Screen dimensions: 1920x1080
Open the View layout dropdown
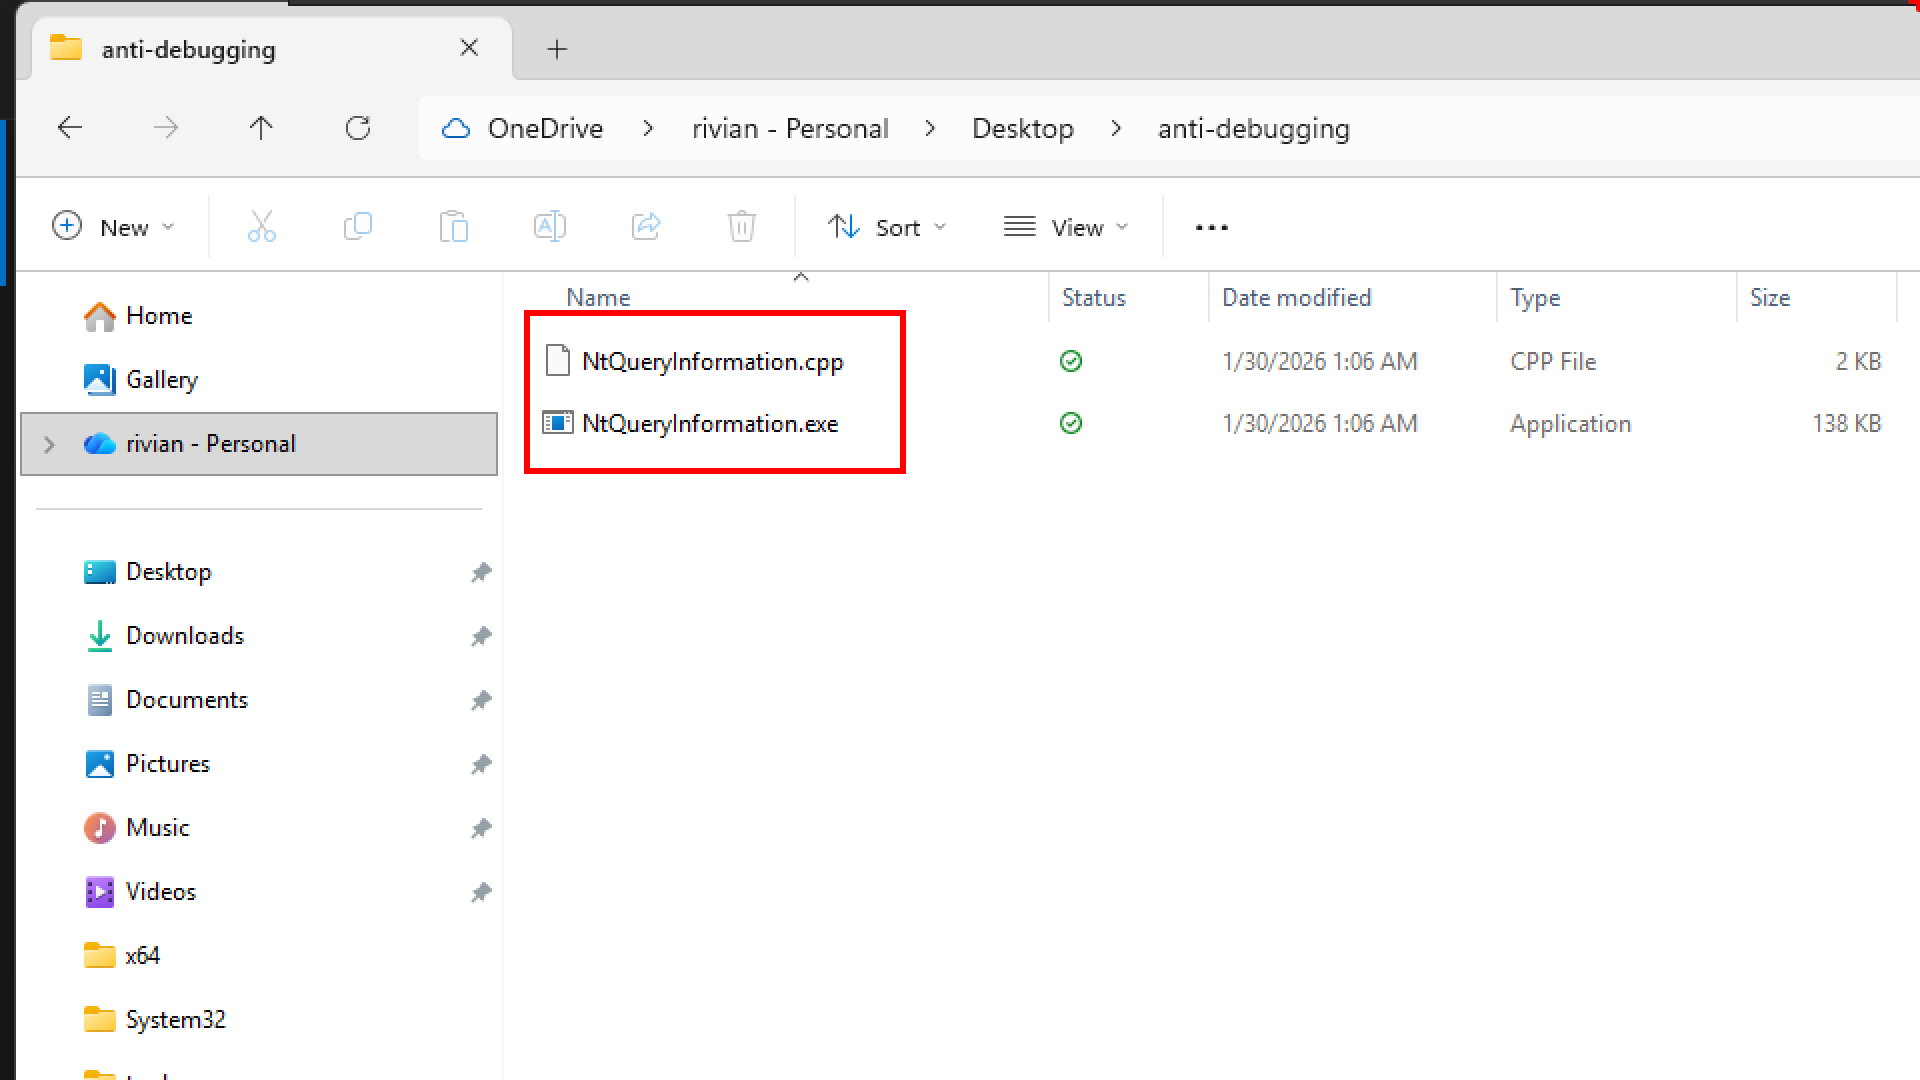(1066, 227)
